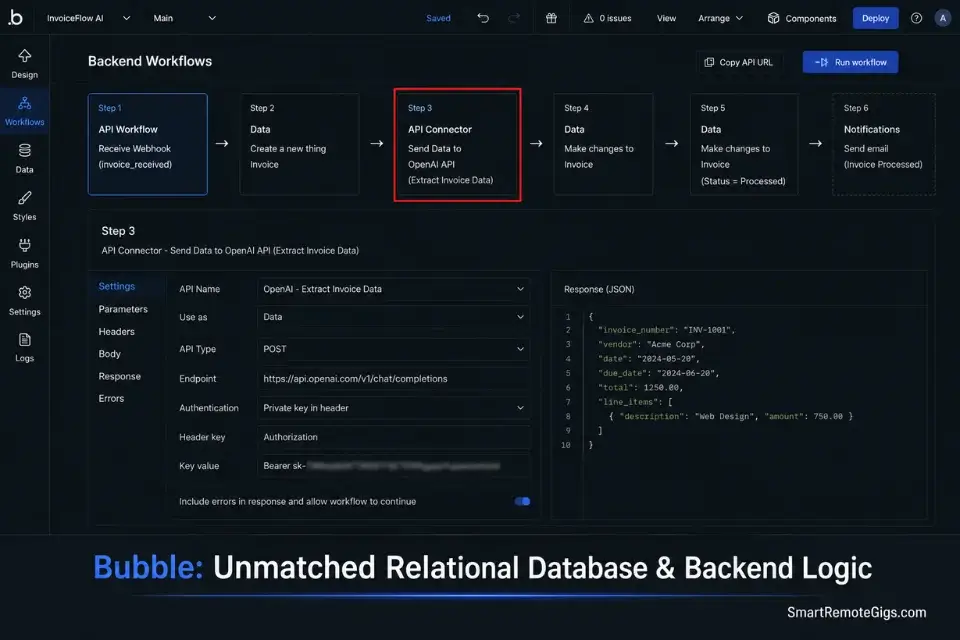The width and height of the screenshot is (960, 640).
Task: Switch to the Headers tab
Action: 116,331
